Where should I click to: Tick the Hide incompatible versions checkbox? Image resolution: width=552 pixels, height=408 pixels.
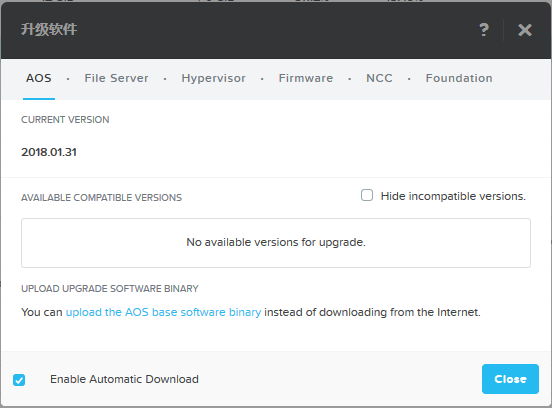[367, 195]
